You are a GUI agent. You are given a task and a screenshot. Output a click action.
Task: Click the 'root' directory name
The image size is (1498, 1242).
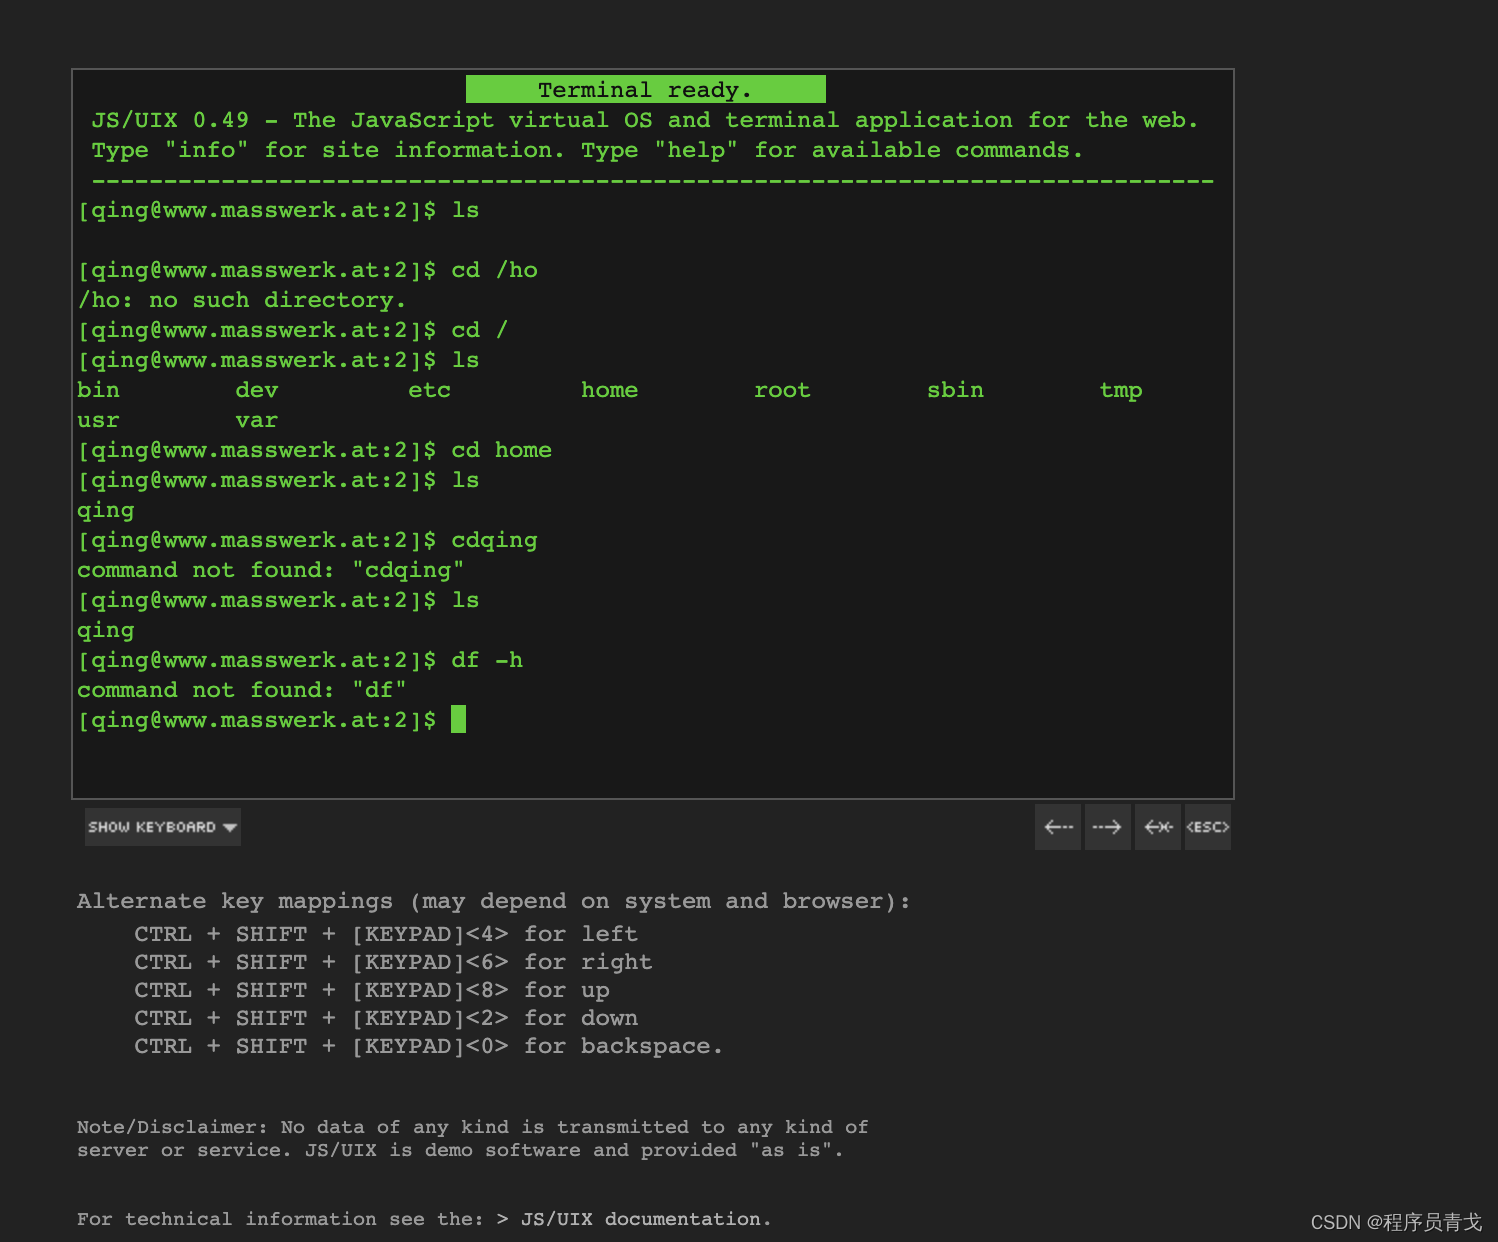[x=782, y=390]
